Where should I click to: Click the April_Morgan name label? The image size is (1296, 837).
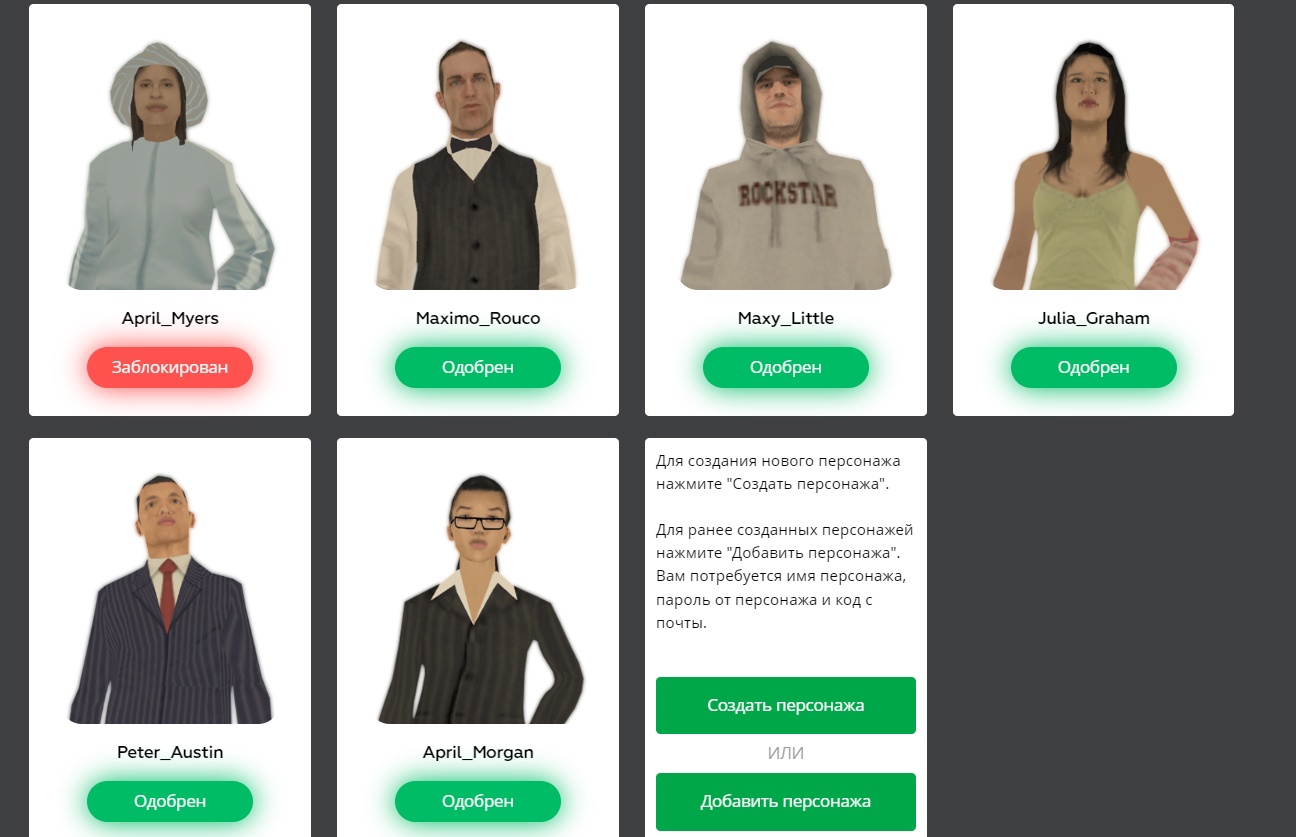478,752
